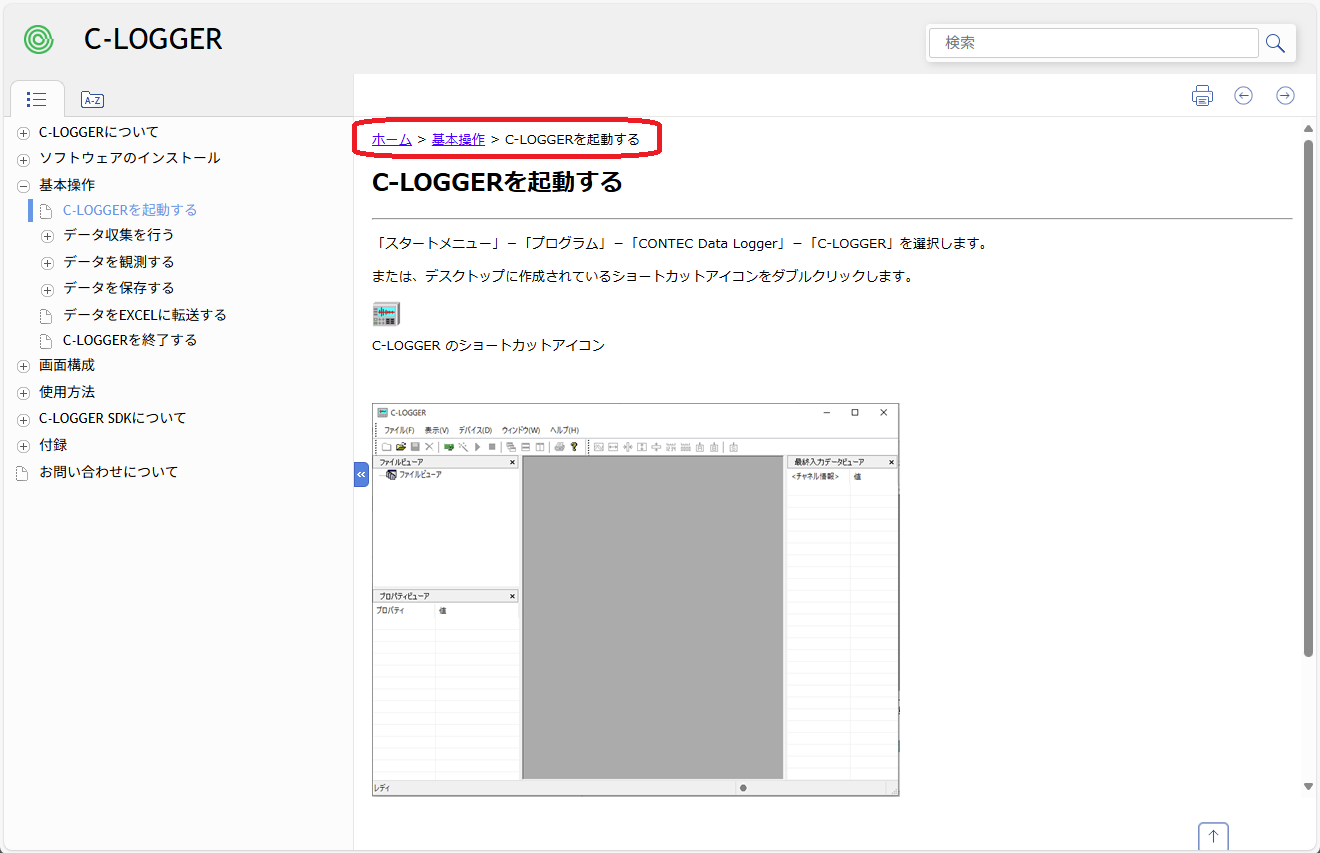
Task: Open the データをEXCELに転送する topic
Action: [144, 315]
